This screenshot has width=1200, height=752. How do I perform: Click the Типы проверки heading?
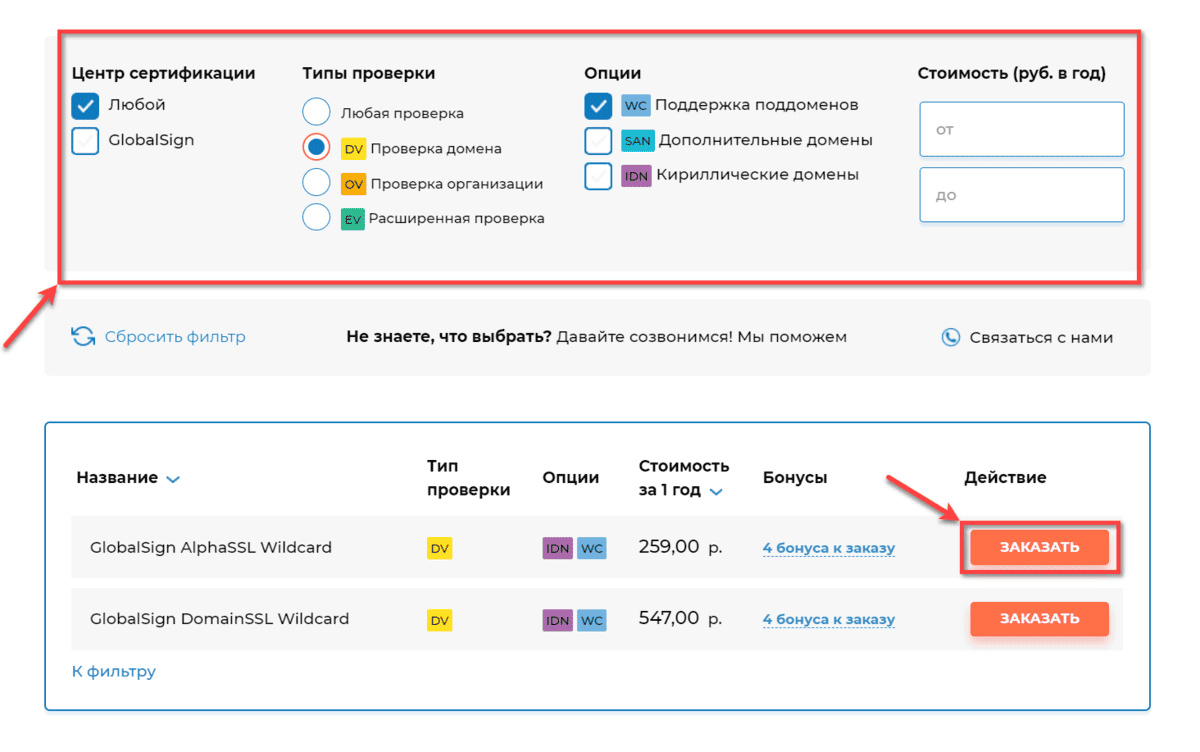coord(368,73)
